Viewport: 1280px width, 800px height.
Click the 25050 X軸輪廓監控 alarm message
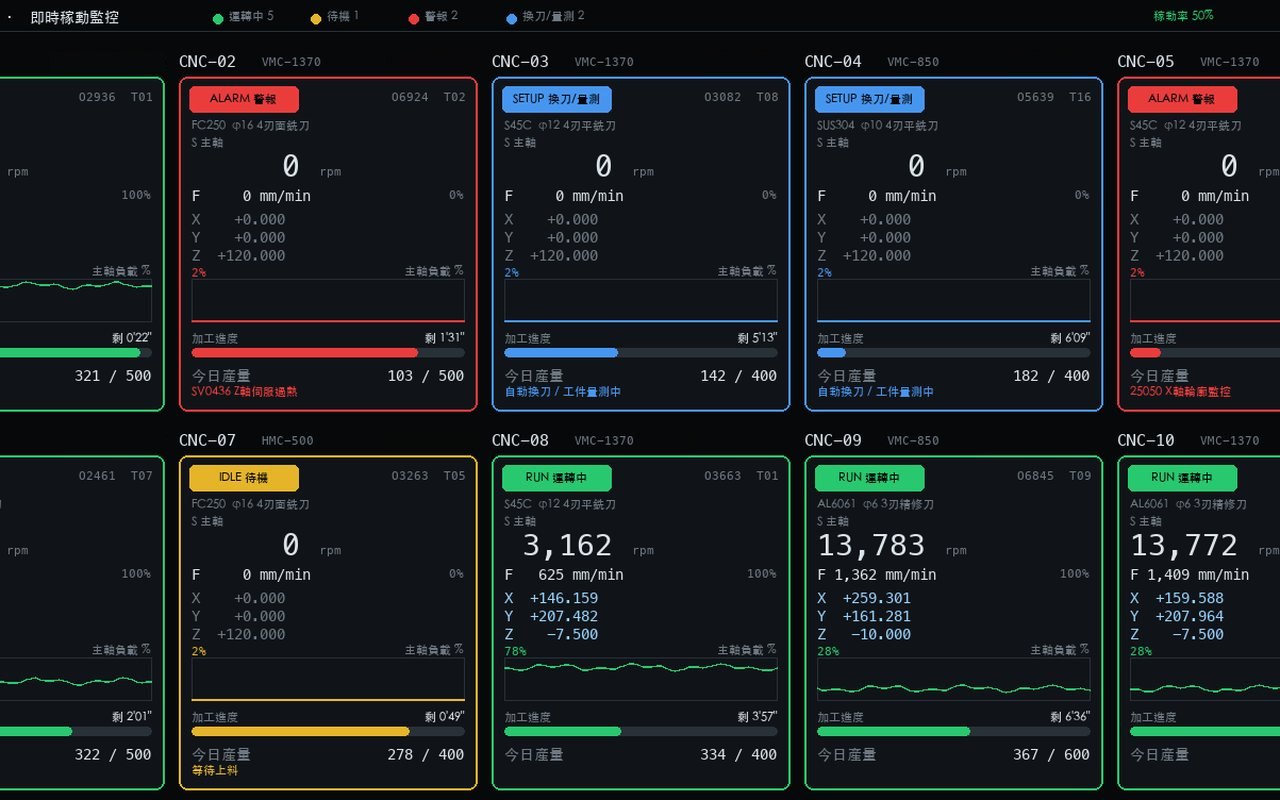pyautogui.click(x=1180, y=392)
